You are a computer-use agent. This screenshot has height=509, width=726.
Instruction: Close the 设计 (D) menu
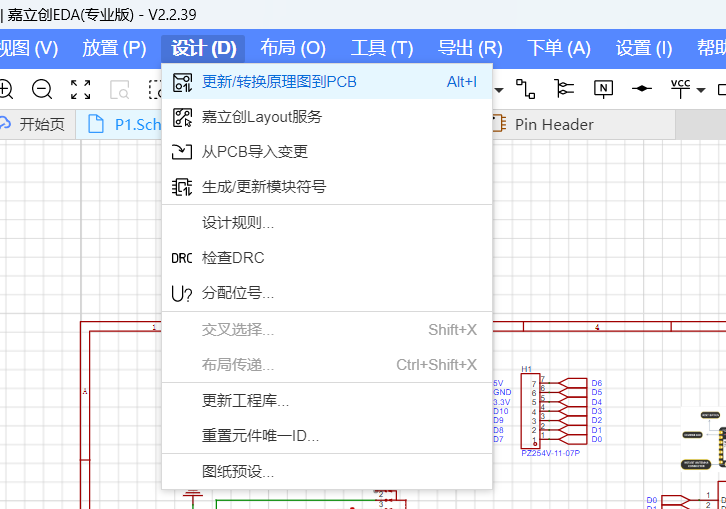tap(203, 48)
